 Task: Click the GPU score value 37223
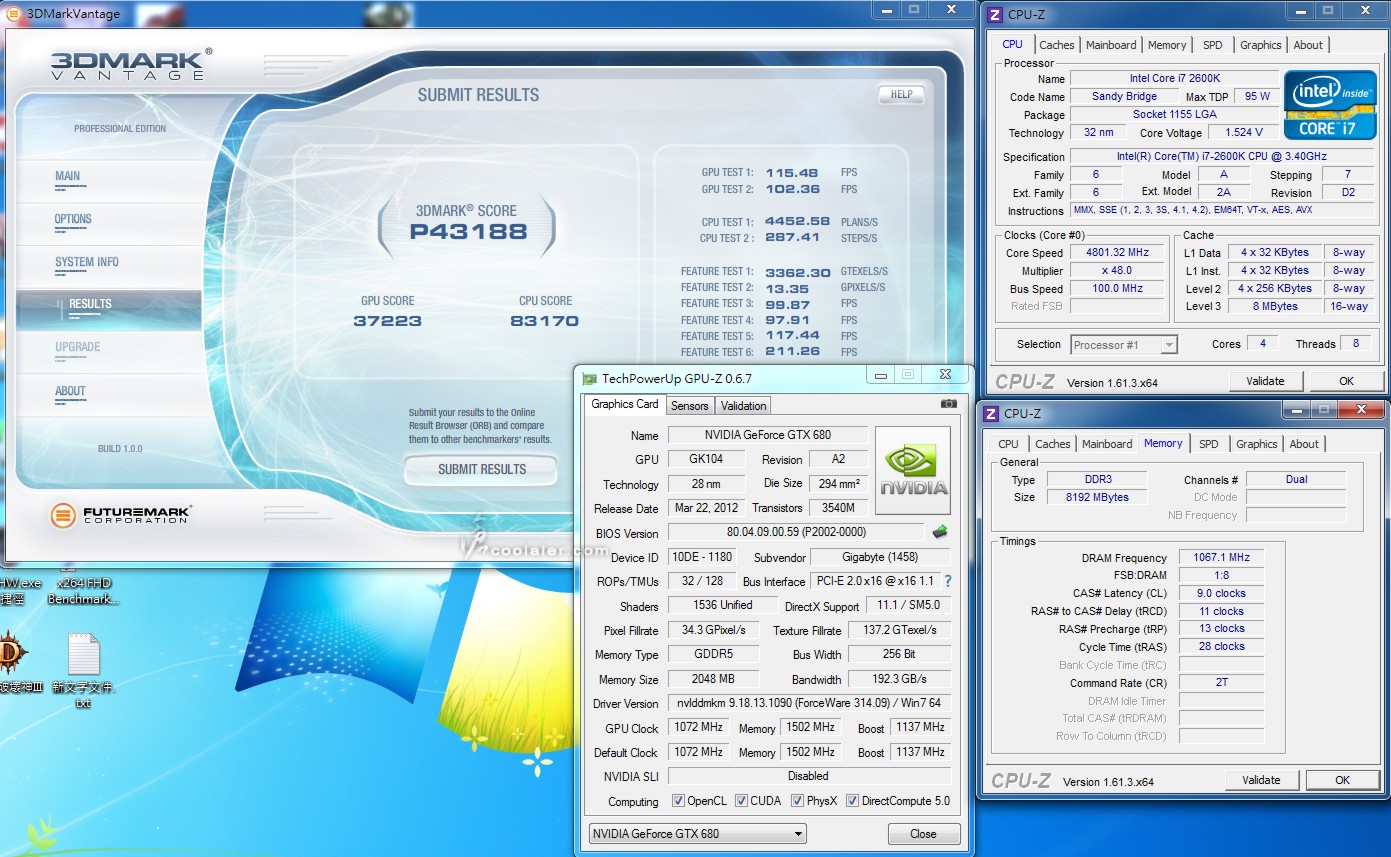pos(387,321)
